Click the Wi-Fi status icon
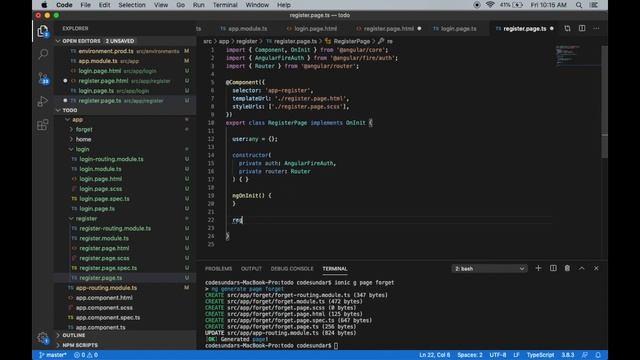640x360 pixels. 490,5
